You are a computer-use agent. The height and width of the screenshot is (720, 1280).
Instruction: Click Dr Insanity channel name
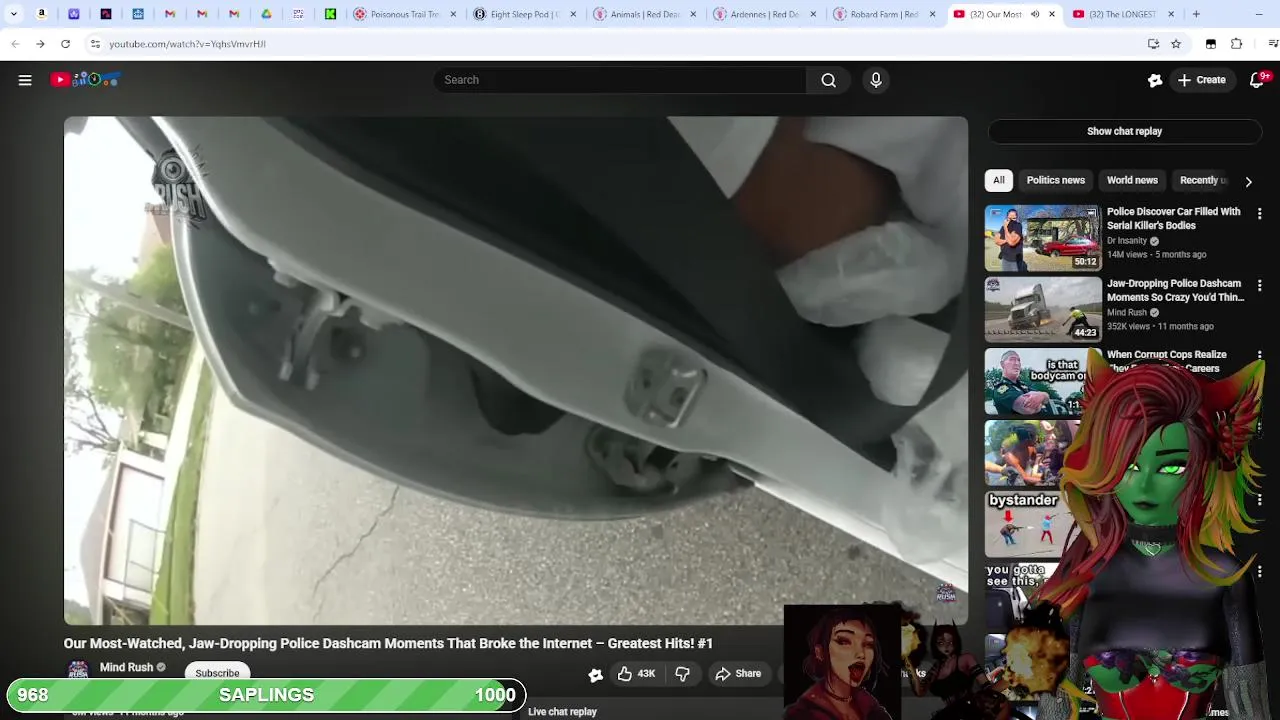pos(1127,241)
